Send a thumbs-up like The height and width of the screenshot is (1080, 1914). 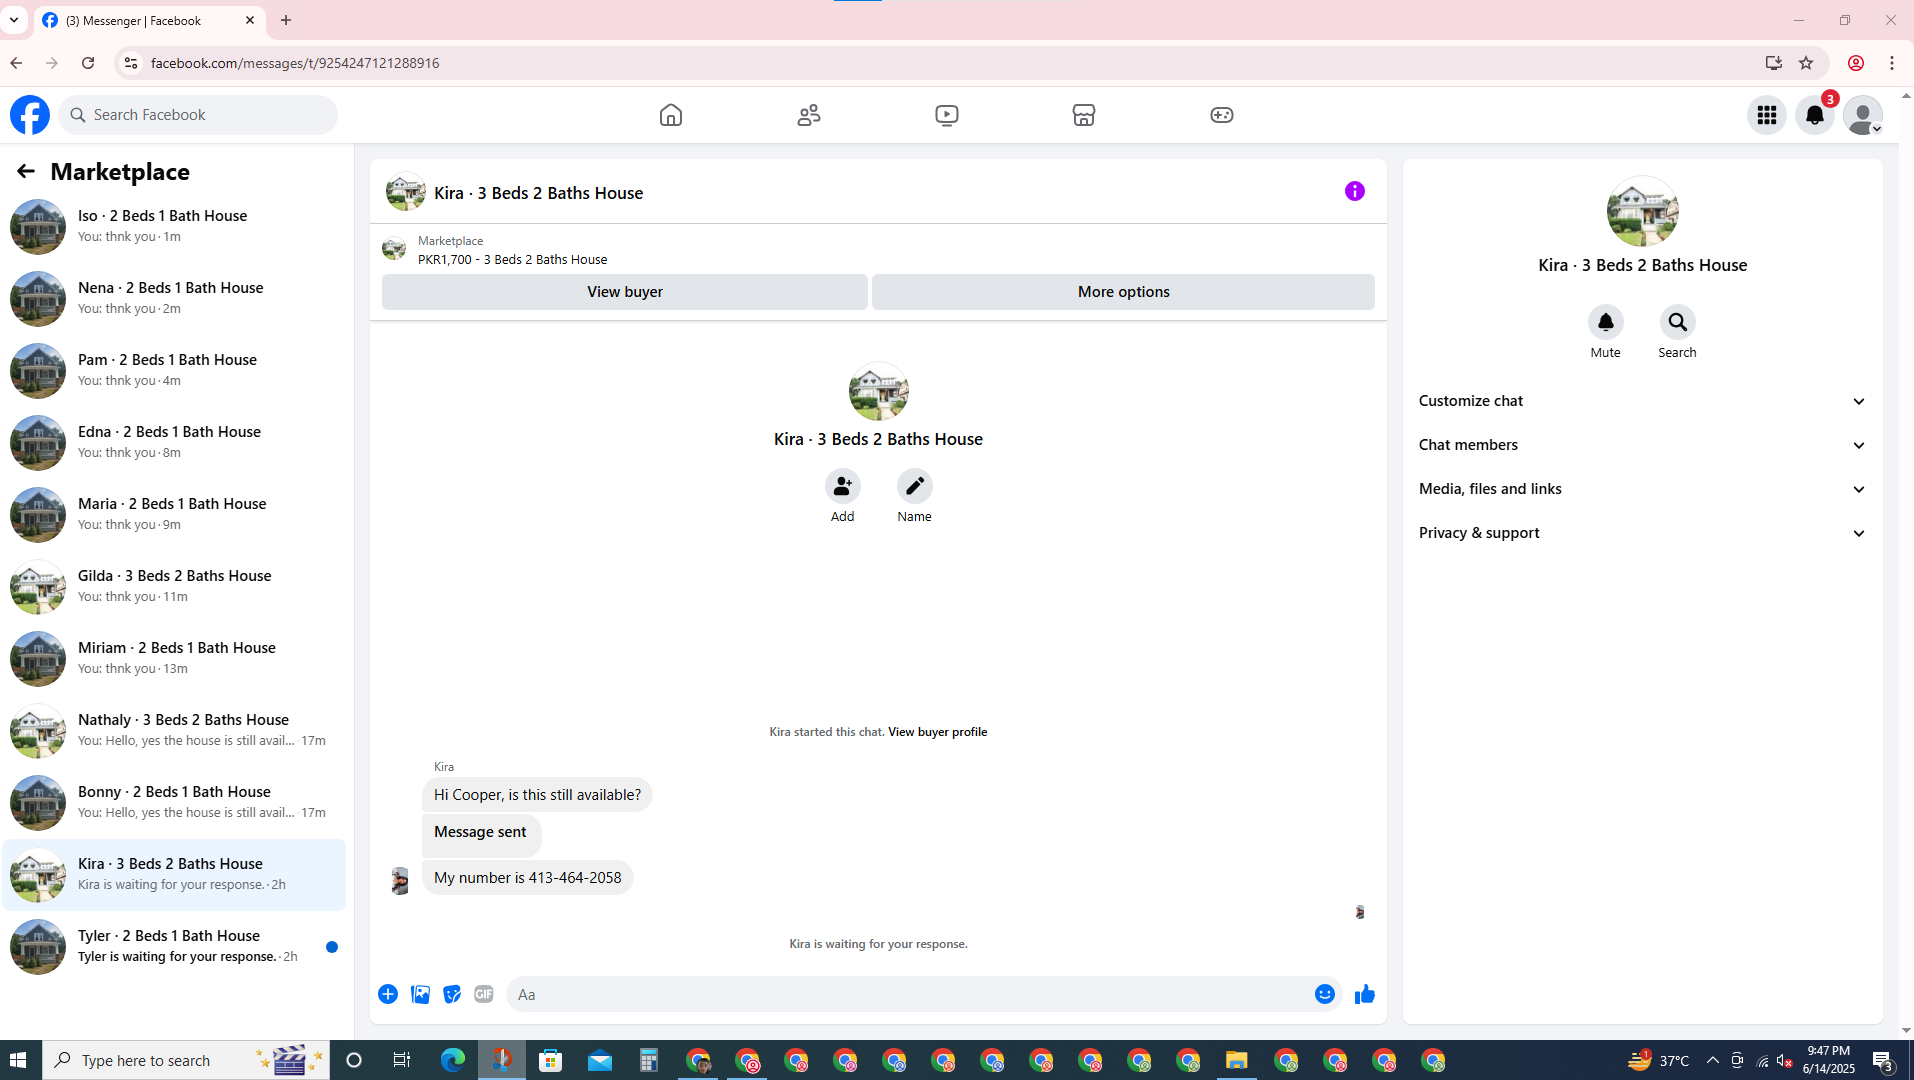(1365, 994)
